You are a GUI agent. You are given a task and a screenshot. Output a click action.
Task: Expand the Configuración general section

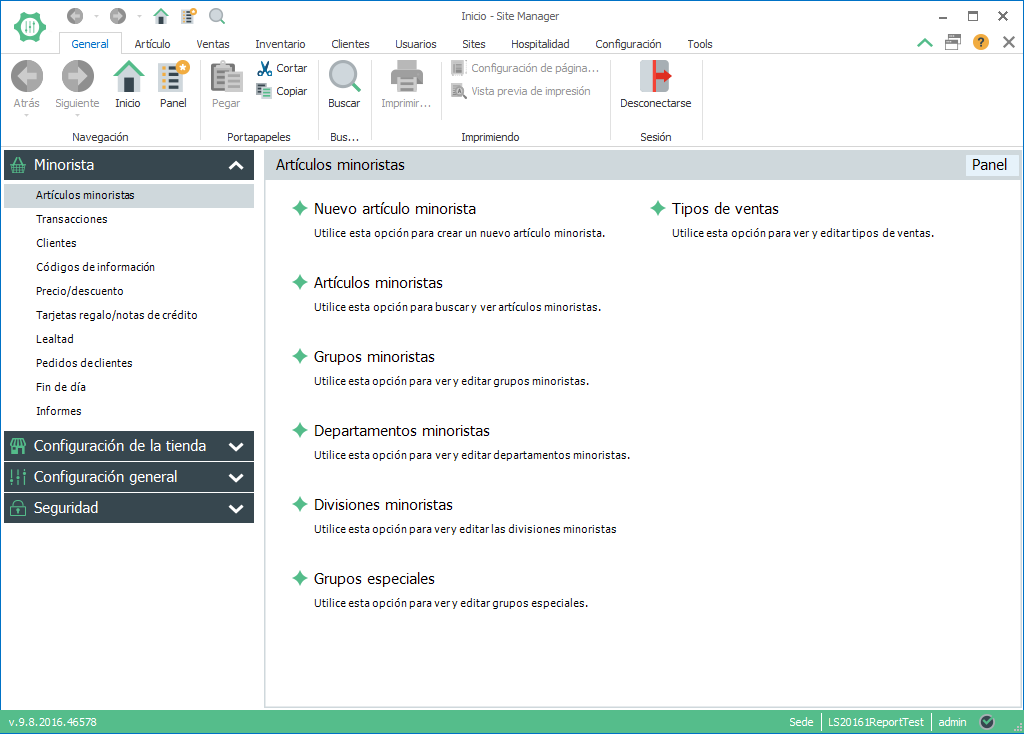pos(236,478)
